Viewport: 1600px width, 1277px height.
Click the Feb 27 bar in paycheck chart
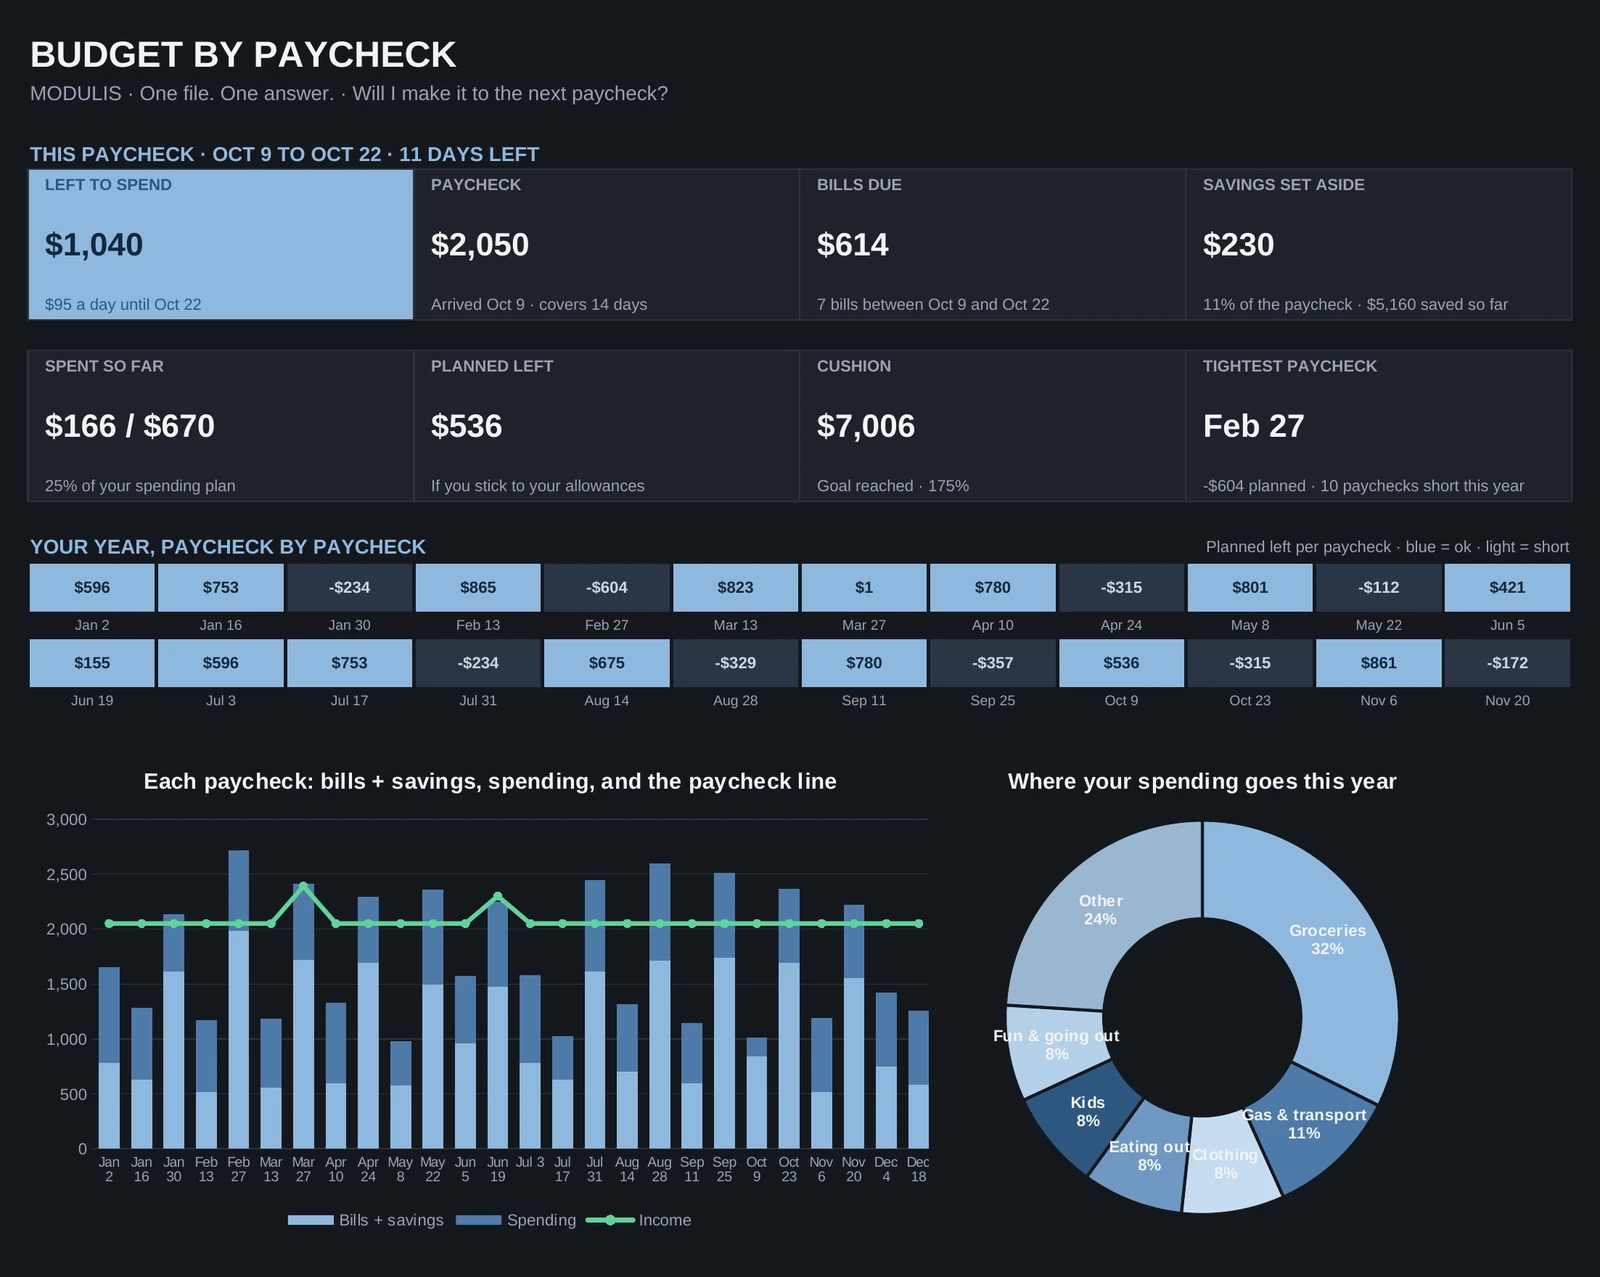(238, 1000)
